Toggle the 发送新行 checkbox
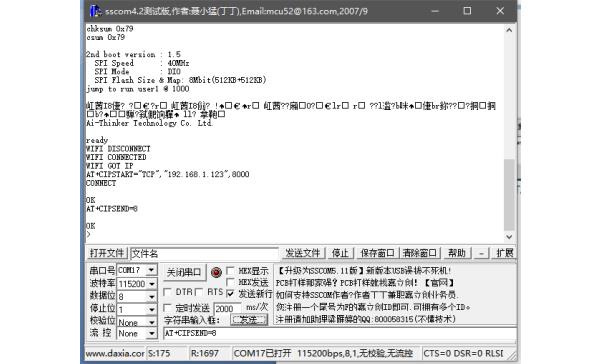600x364 pixels. (230, 294)
